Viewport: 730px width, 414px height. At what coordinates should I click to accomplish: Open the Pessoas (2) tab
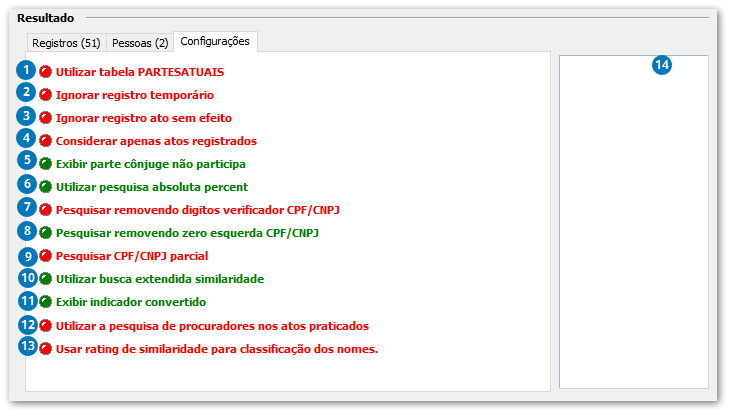pos(140,43)
